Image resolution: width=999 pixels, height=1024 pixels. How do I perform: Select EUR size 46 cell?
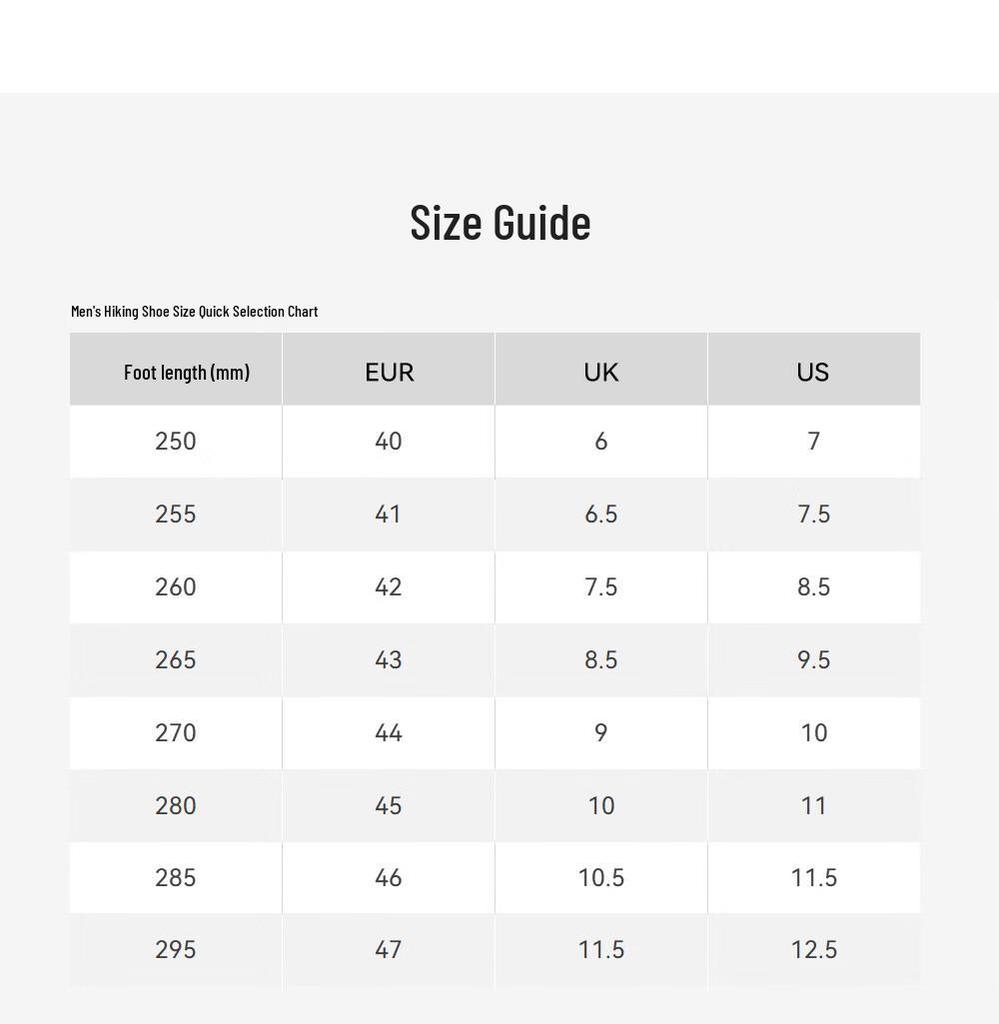(388, 878)
